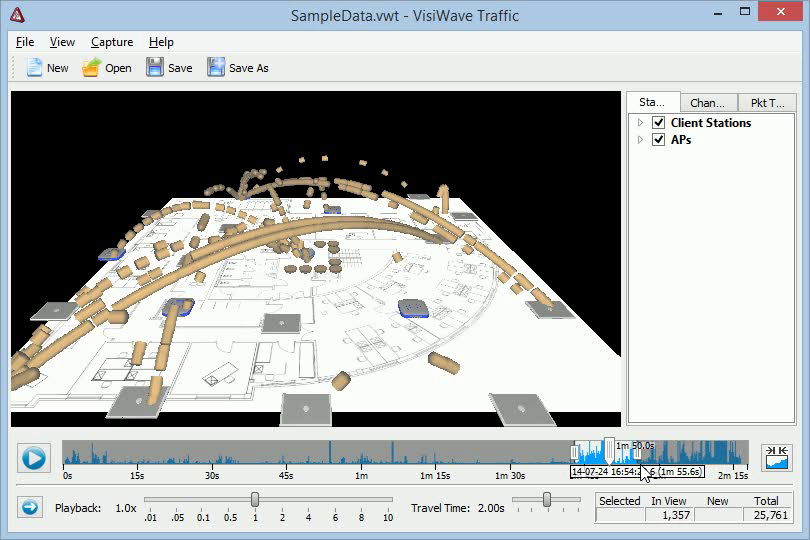Minimize the VisiWave Traffic window
Image resolution: width=810 pixels, height=540 pixels.
pos(718,12)
